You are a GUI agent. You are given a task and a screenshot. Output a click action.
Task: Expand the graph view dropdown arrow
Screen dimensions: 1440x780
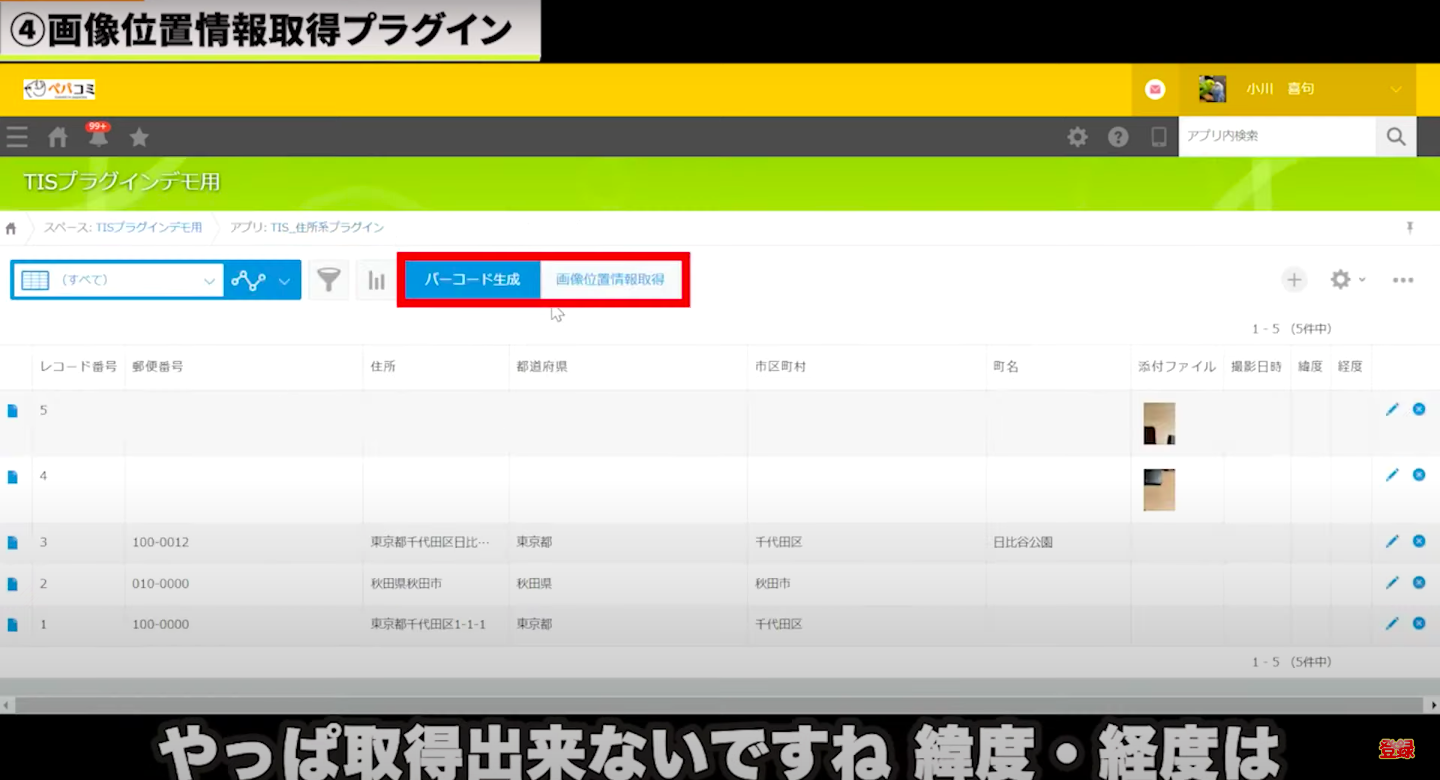coord(284,281)
